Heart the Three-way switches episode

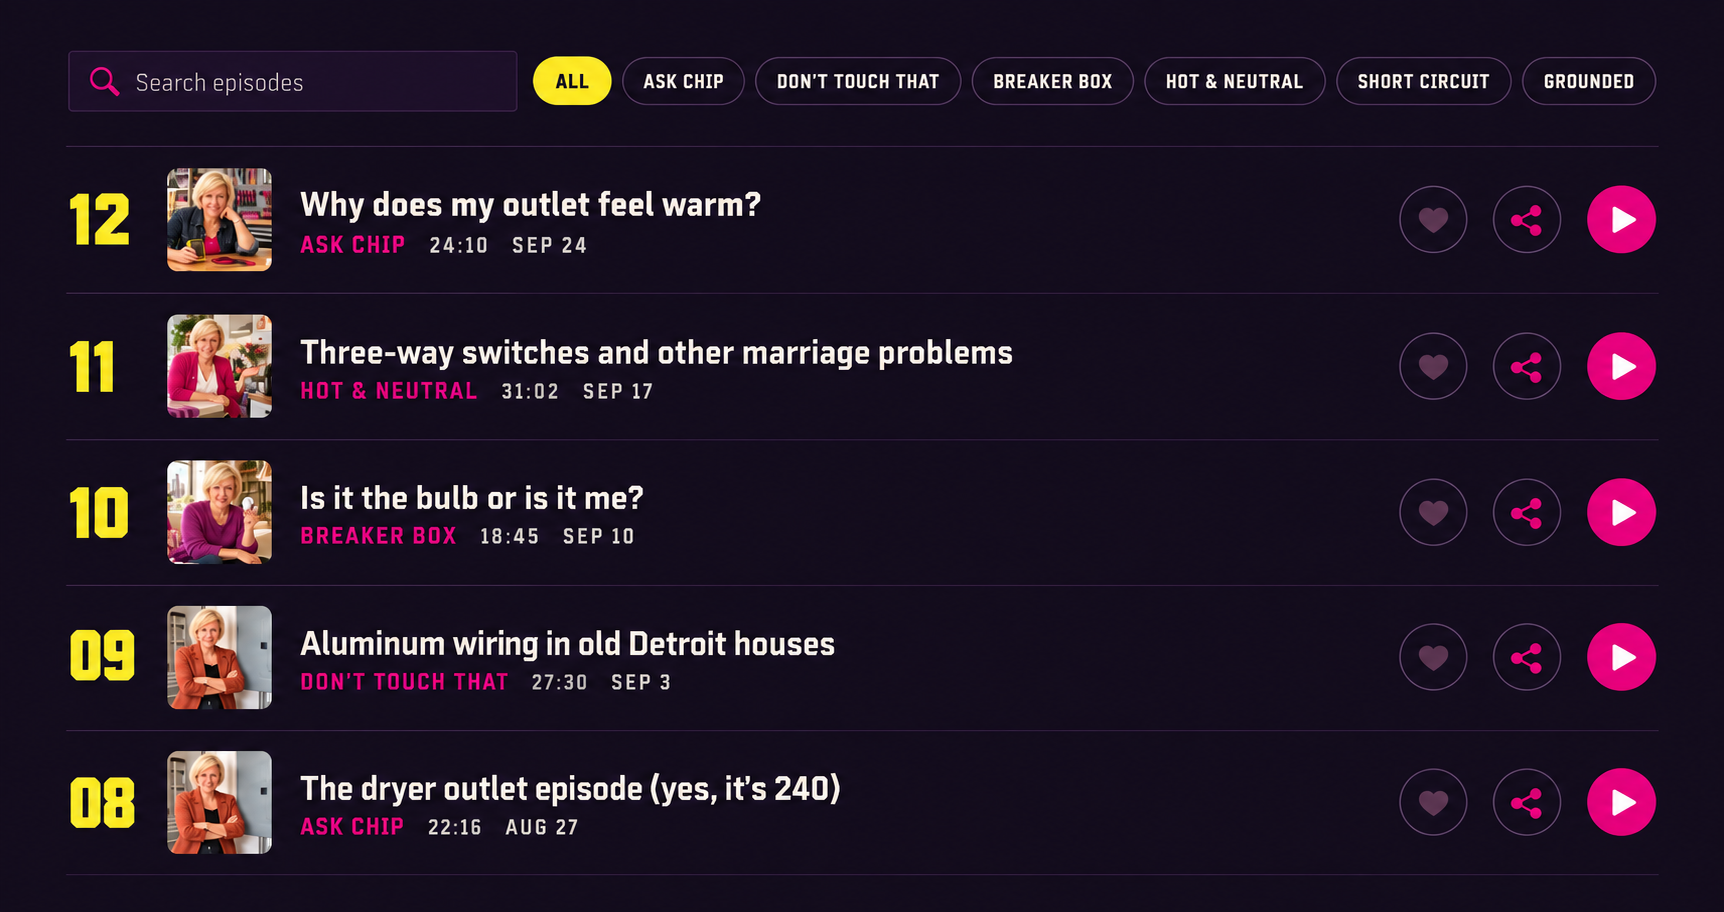pyautogui.click(x=1433, y=366)
